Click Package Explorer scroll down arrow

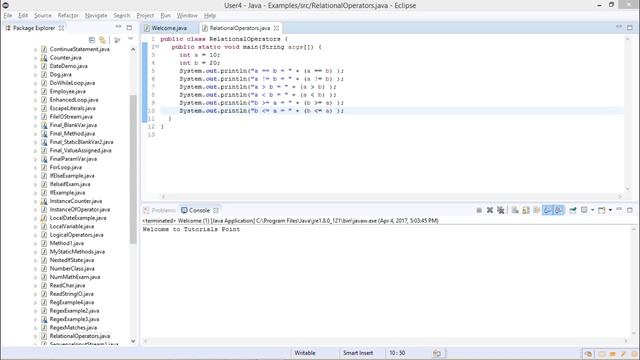pyautogui.click(x=133, y=341)
